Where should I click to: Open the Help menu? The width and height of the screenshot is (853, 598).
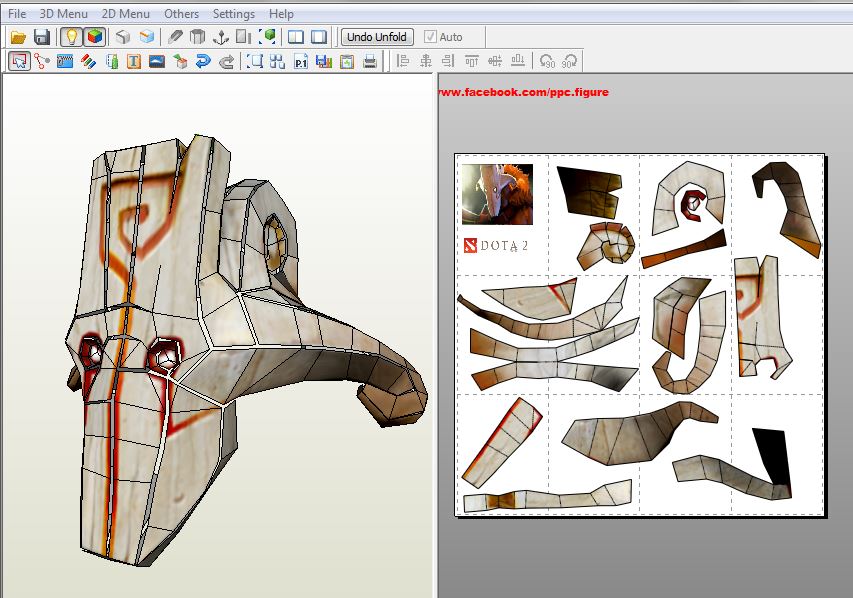pyautogui.click(x=281, y=14)
